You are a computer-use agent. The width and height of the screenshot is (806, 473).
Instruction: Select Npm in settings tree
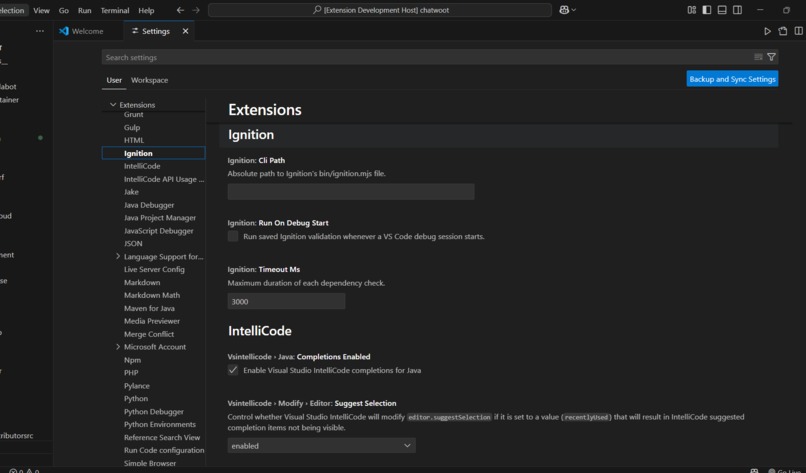(132, 360)
